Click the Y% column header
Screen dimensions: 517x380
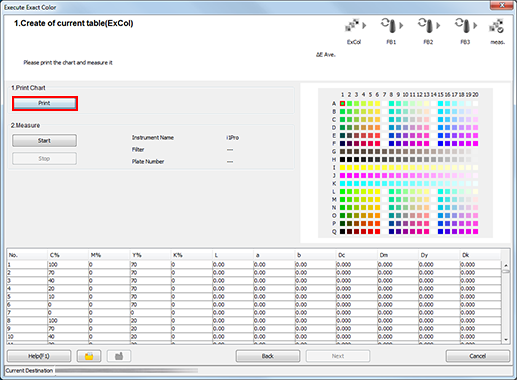[x=151, y=255]
